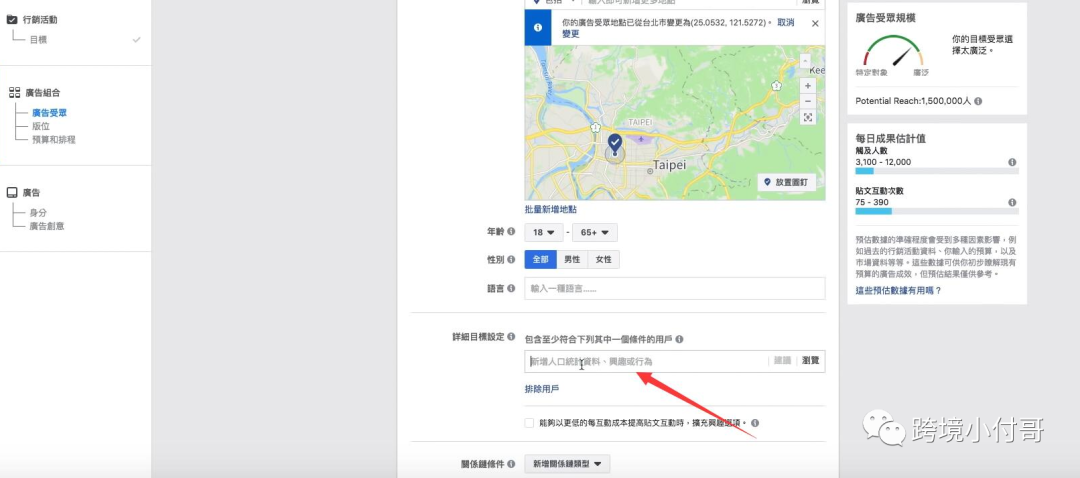Select 廣告受眾 in the sidebar

pos(50,113)
